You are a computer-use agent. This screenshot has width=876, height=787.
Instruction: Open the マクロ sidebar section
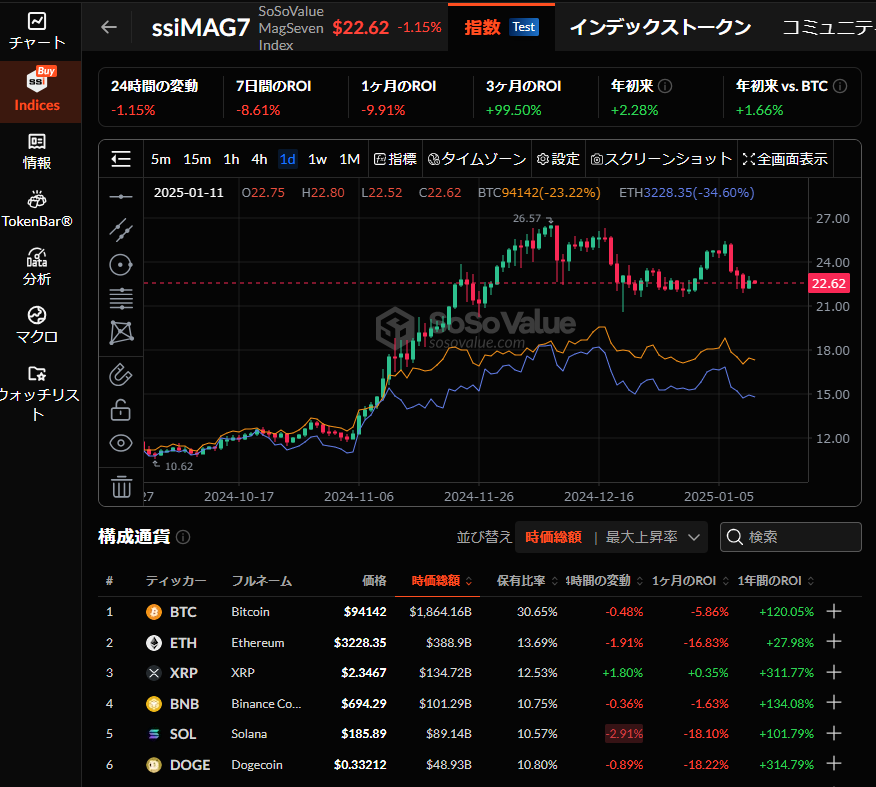point(37,325)
